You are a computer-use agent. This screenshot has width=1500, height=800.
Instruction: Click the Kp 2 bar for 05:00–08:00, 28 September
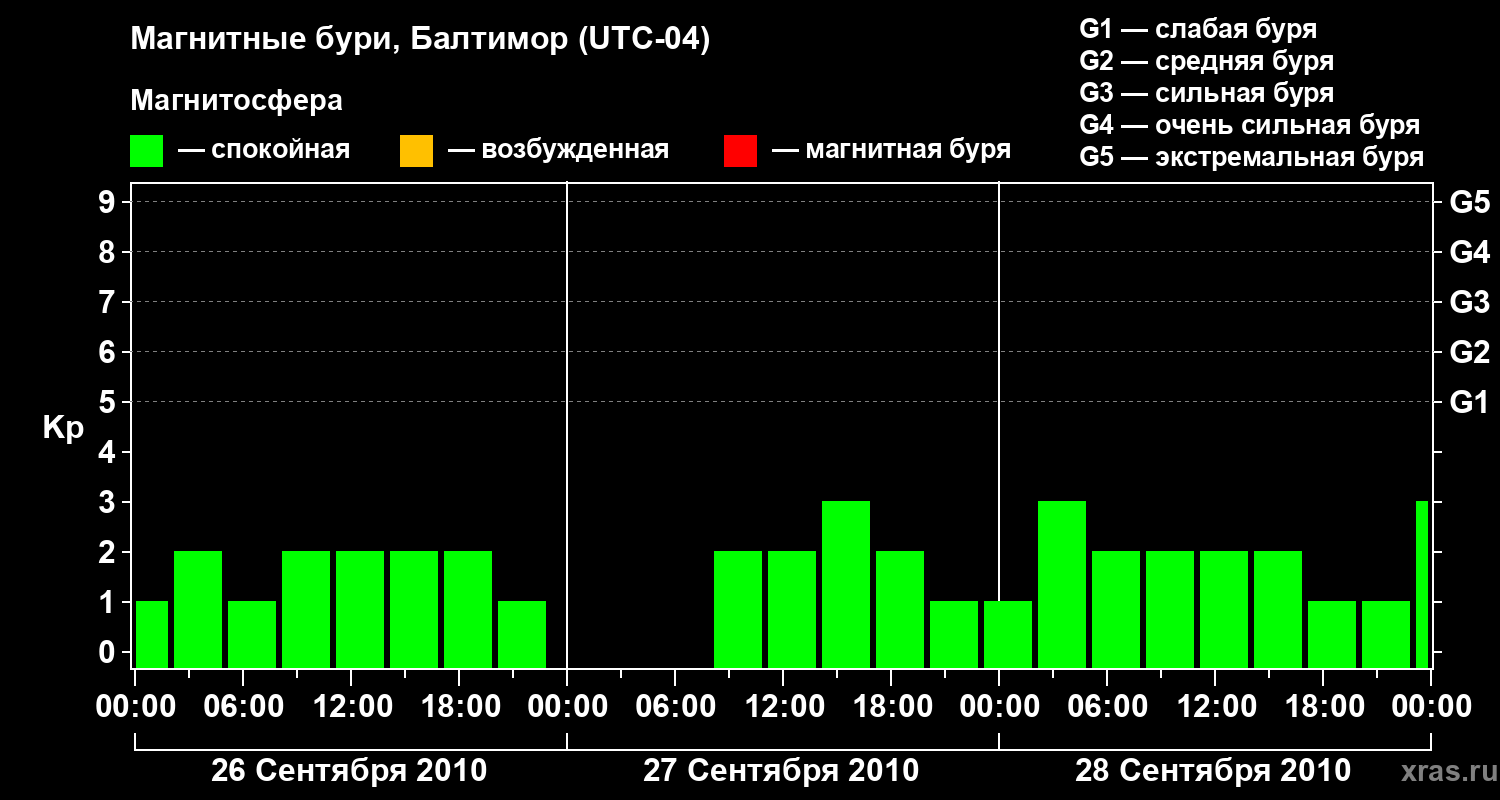(1116, 610)
